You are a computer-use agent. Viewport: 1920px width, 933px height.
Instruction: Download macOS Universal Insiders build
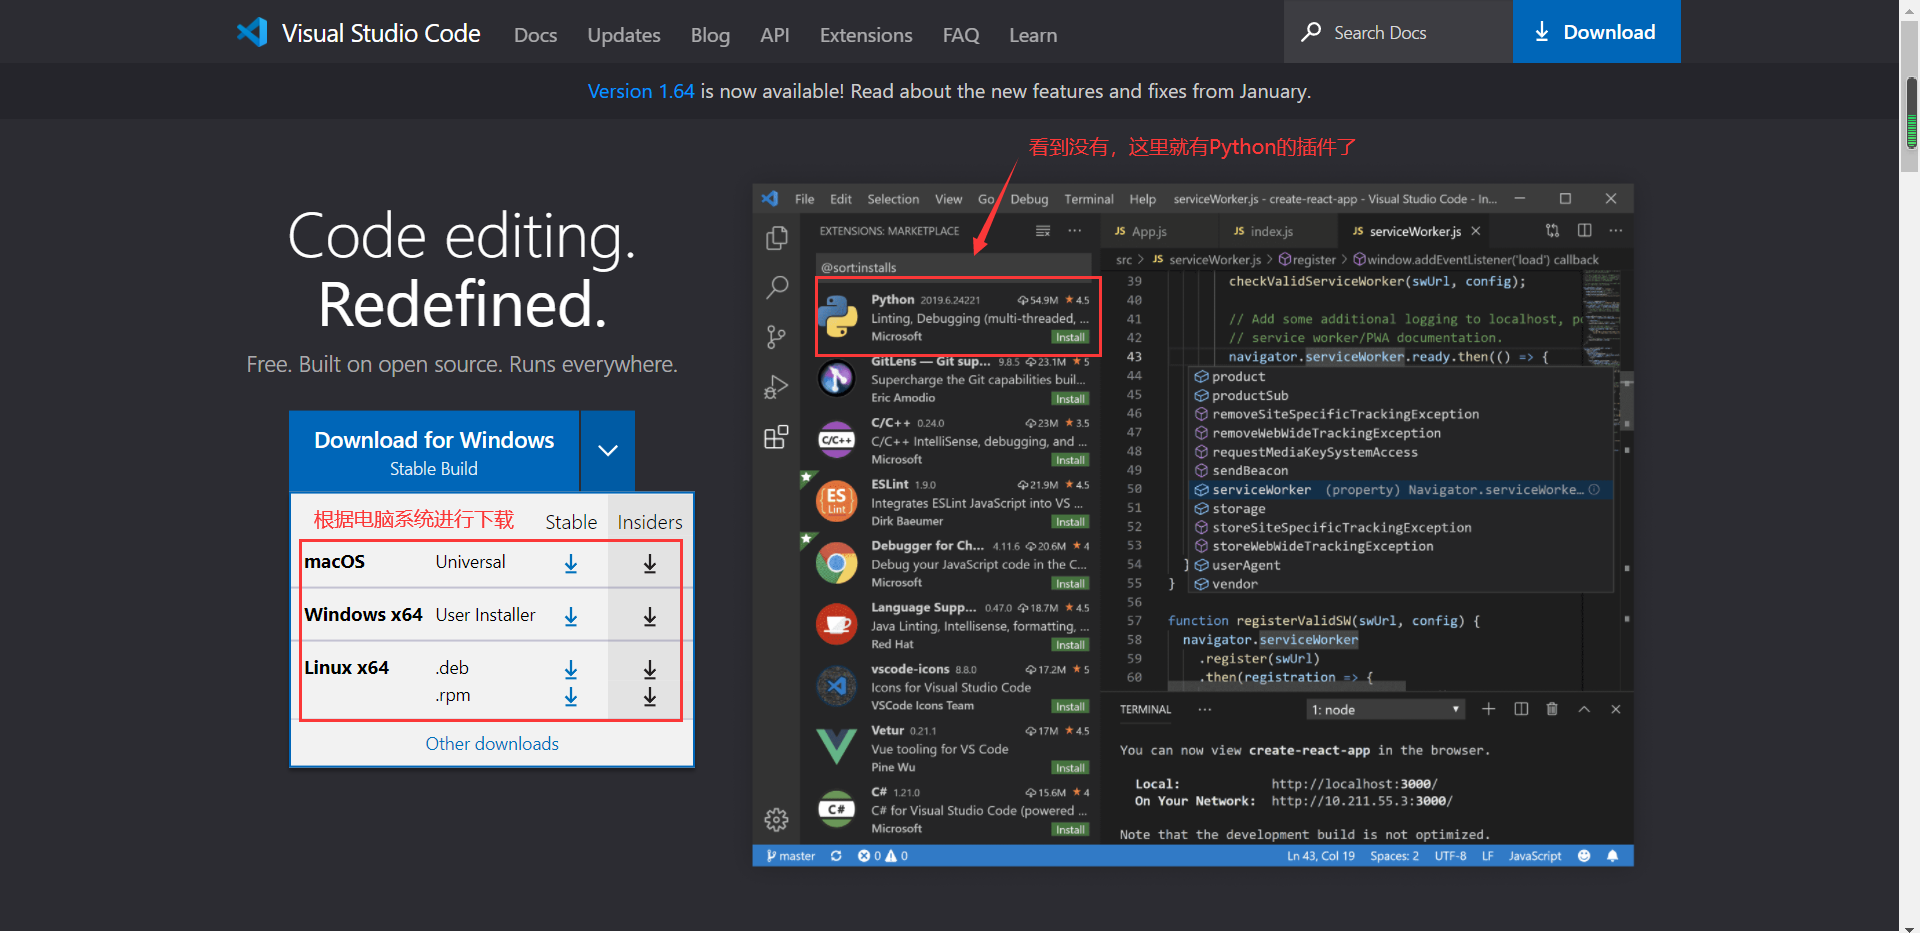(x=650, y=564)
